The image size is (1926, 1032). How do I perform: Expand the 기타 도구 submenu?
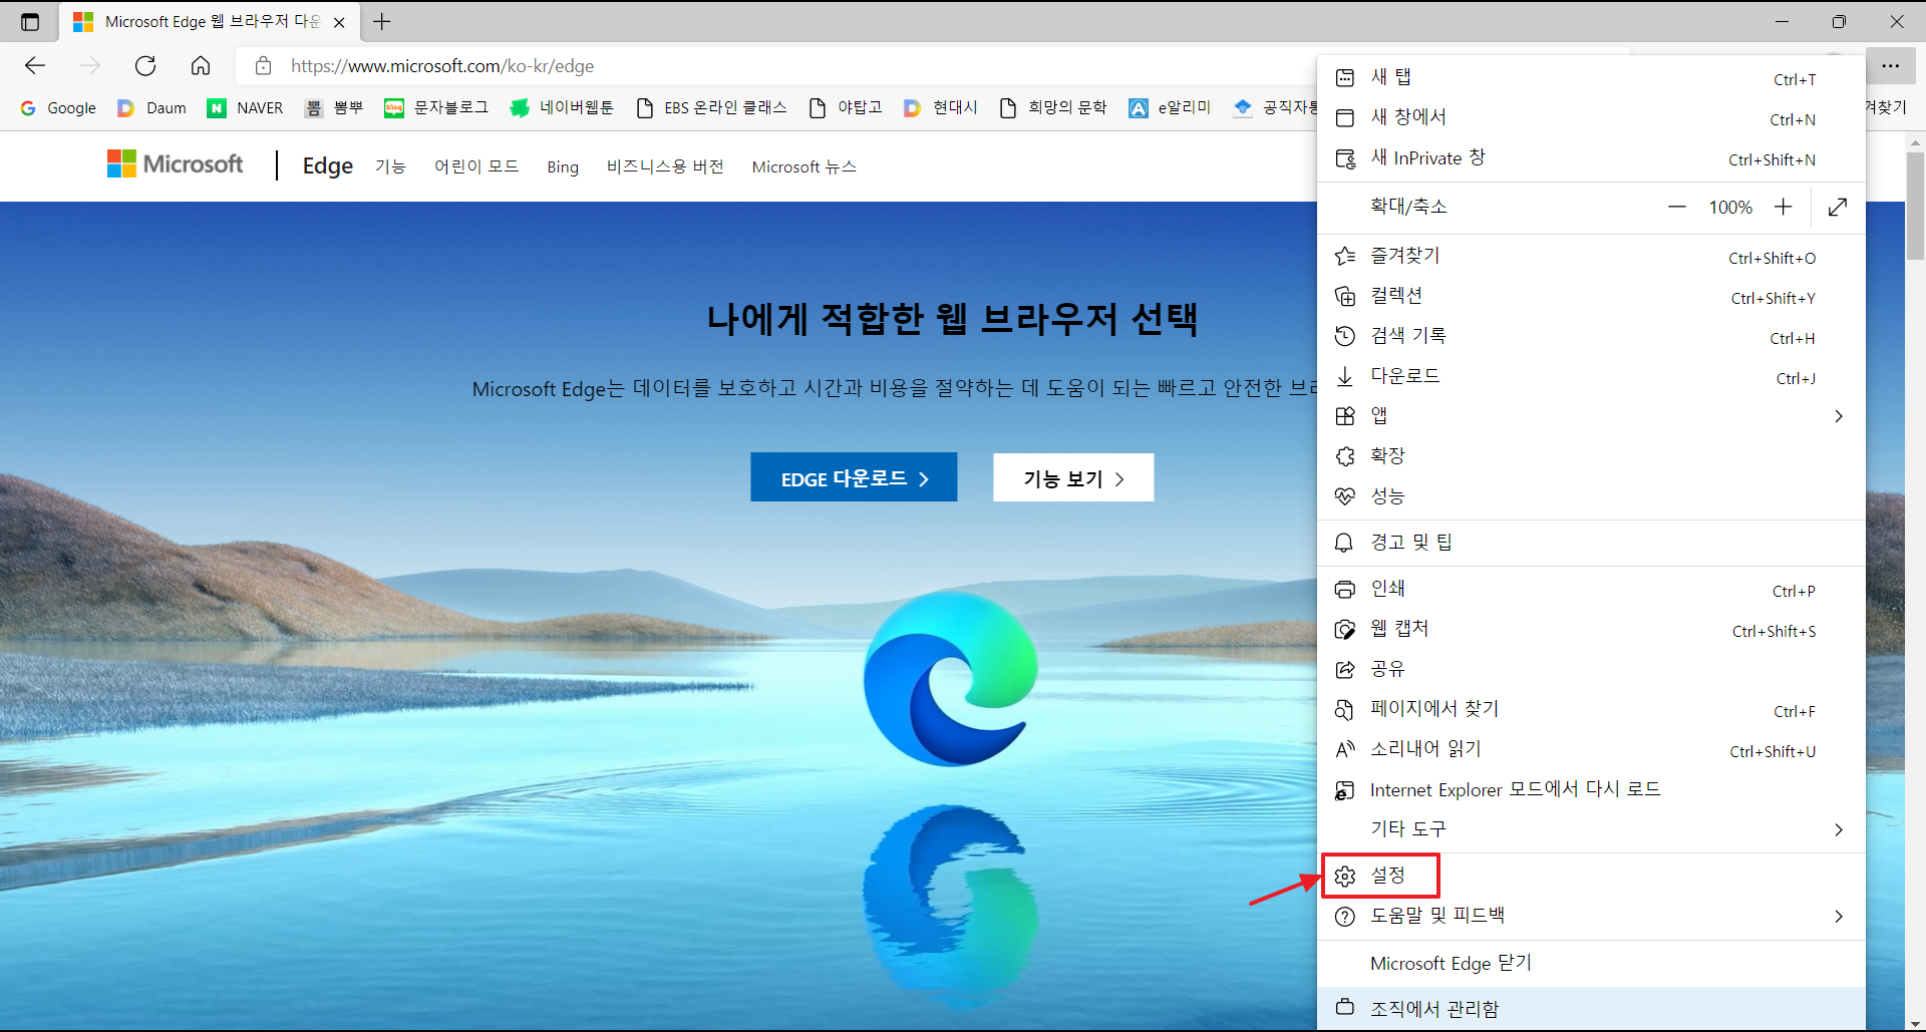[x=1591, y=829]
